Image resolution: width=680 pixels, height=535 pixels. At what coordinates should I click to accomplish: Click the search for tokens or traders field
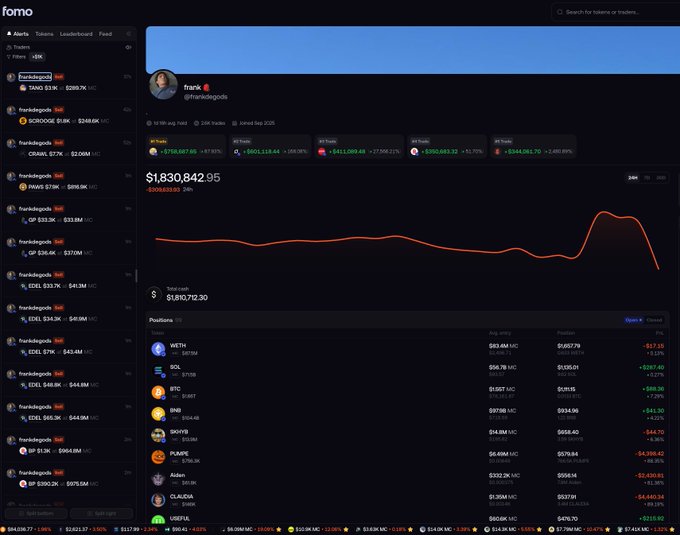pos(616,12)
